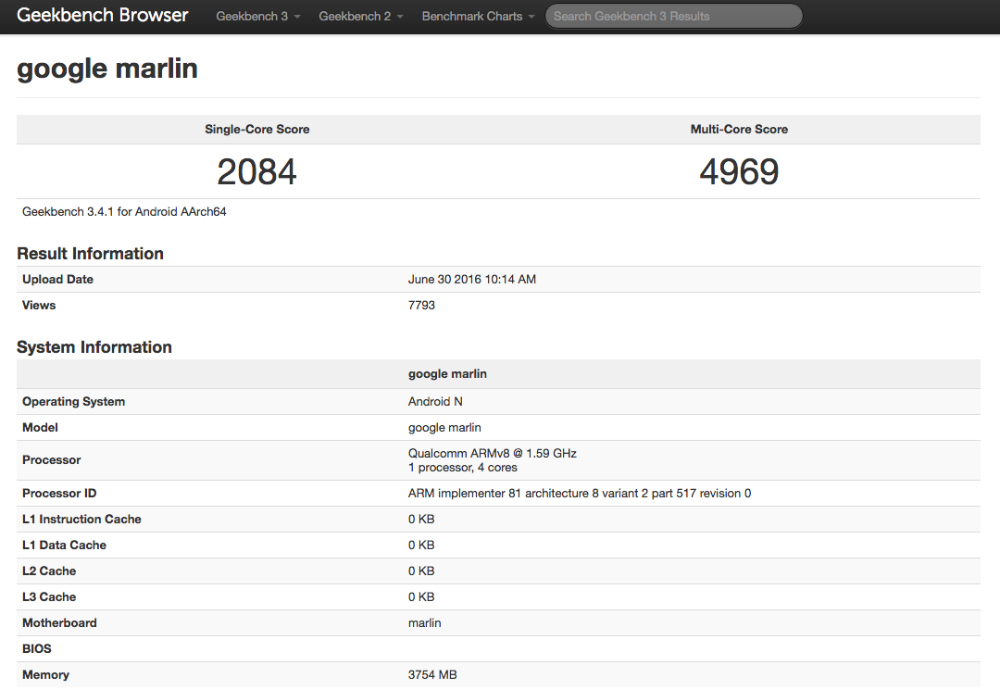This screenshot has height=690, width=1000.
Task: Expand the Geekbench 2 dropdown menu
Action: tap(360, 17)
